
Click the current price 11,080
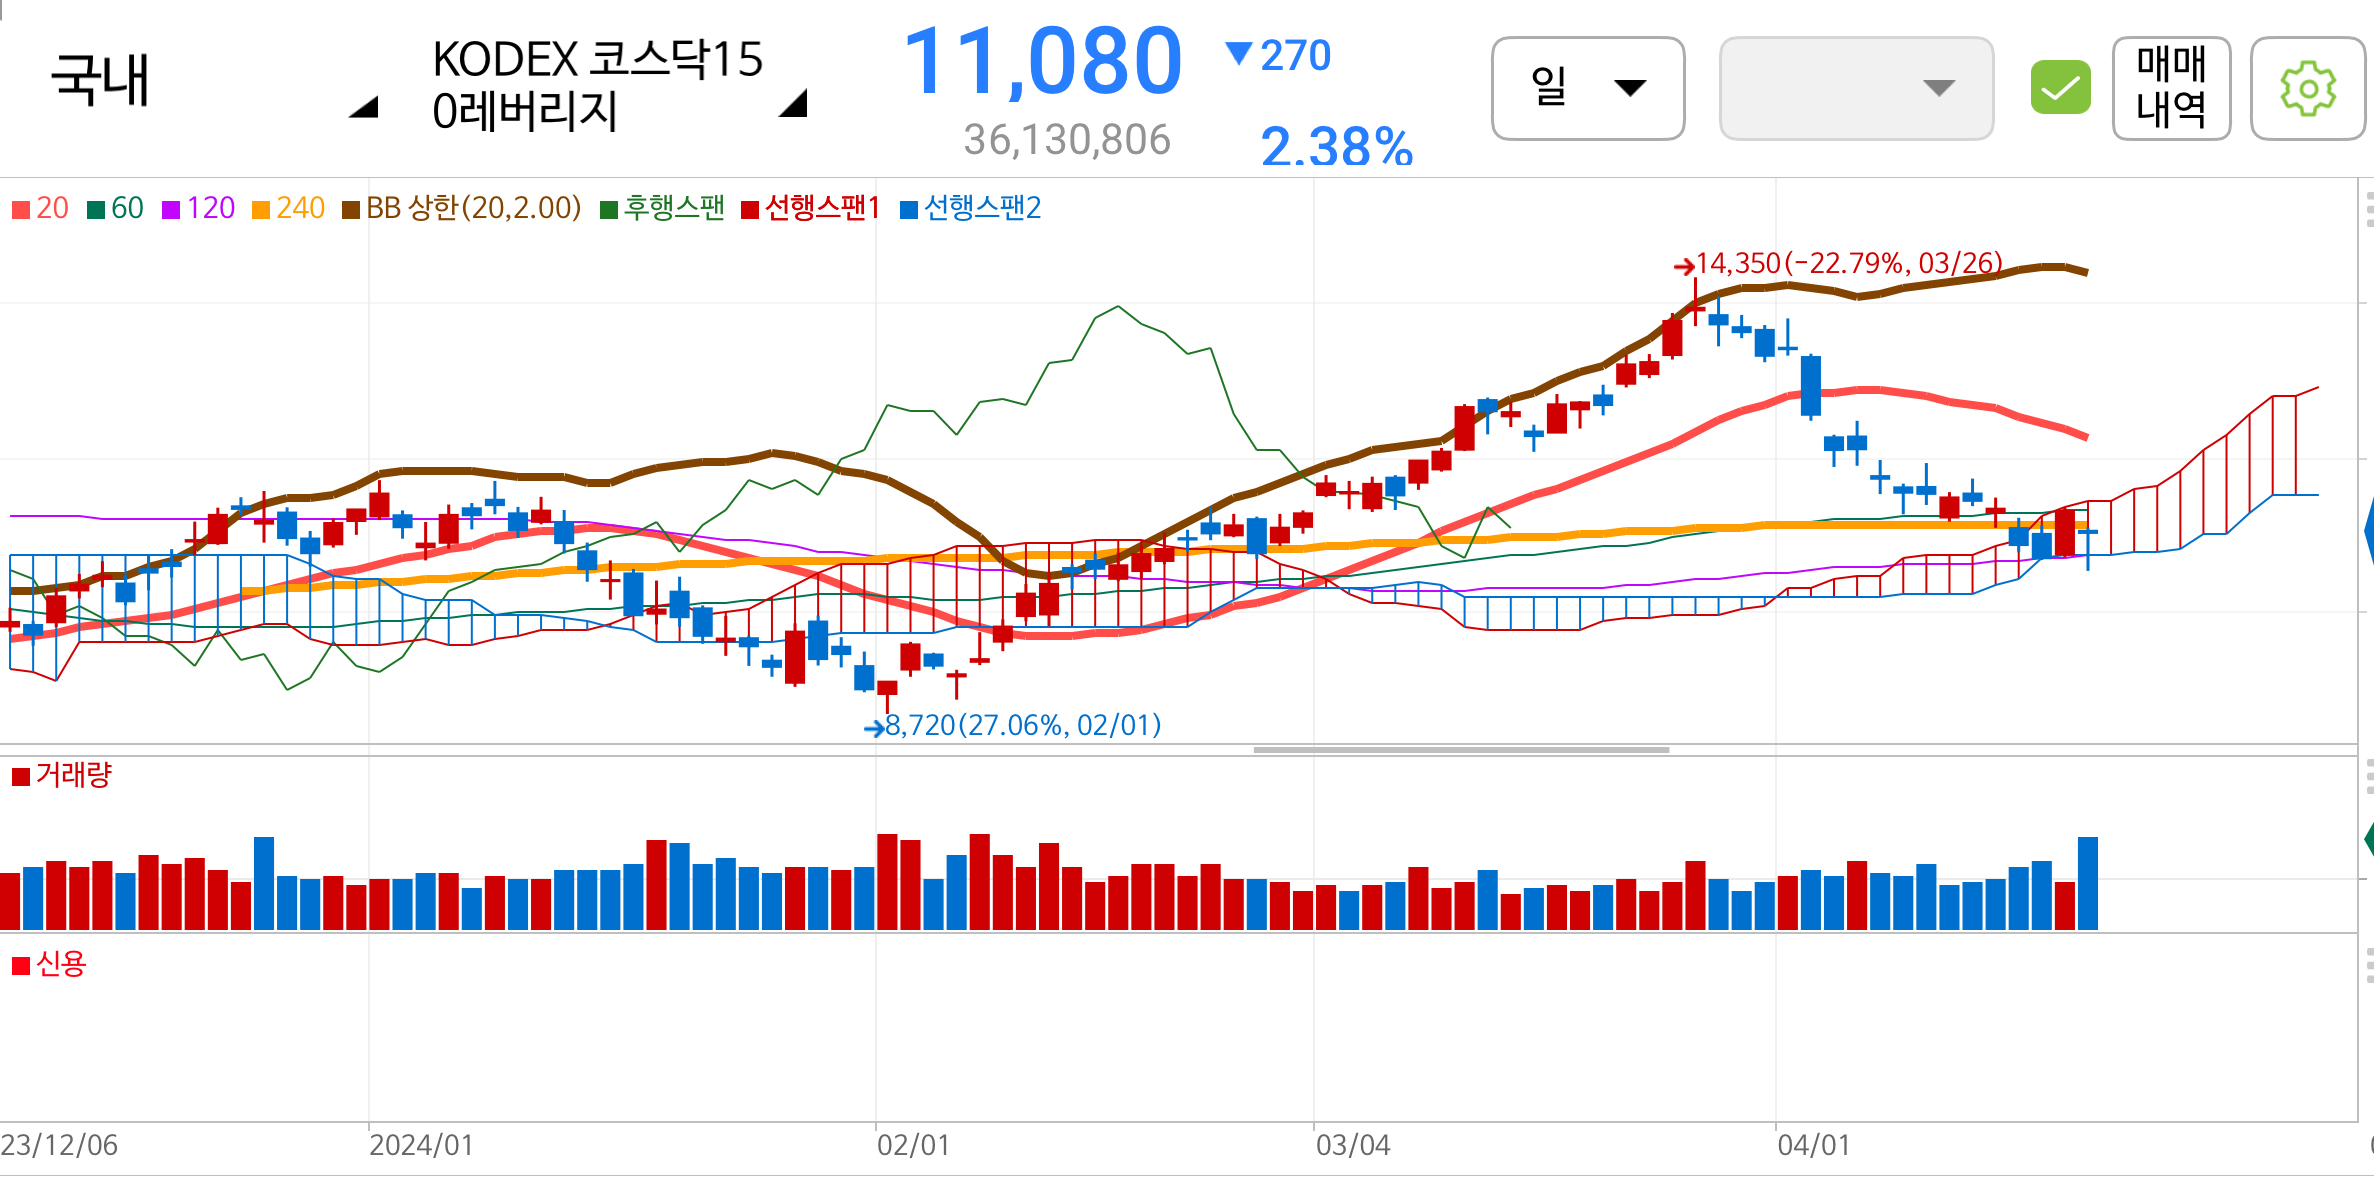tap(1042, 62)
